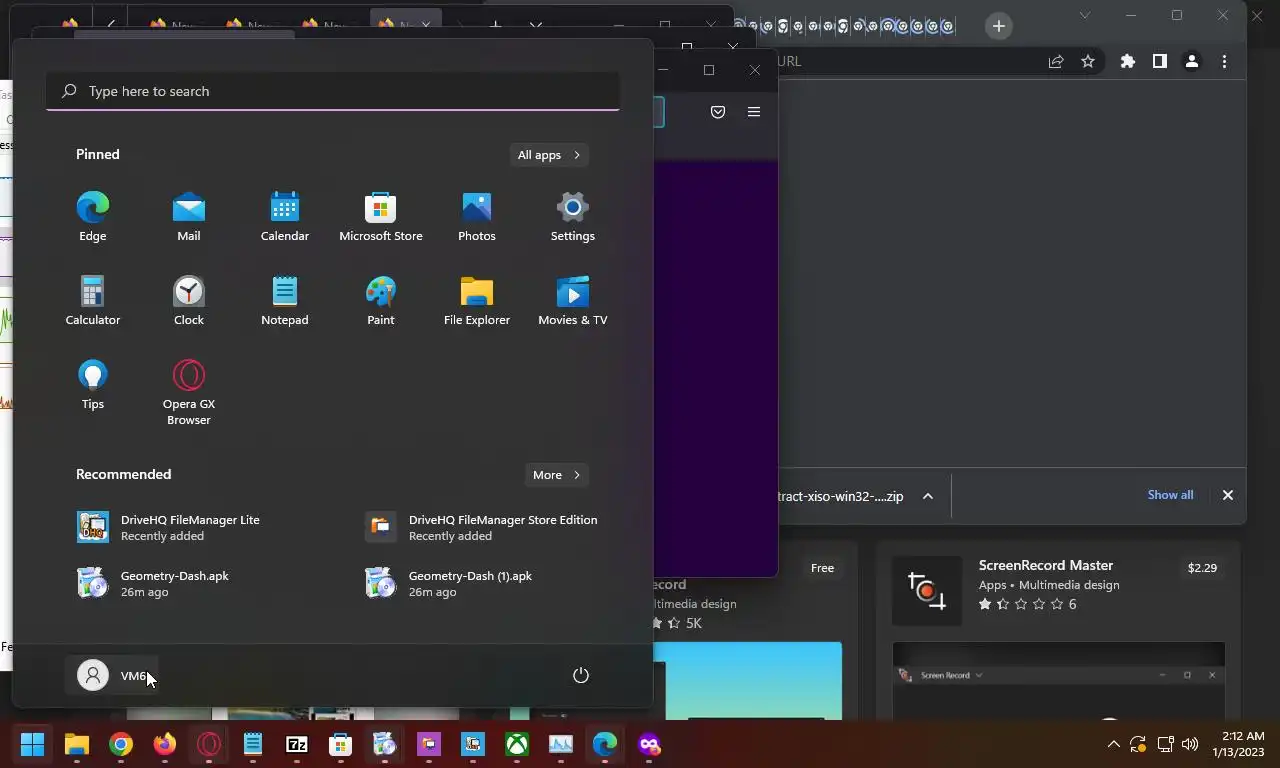Open Chrome tab search dropdown
The width and height of the screenshot is (1280, 768).
pos(1085,15)
